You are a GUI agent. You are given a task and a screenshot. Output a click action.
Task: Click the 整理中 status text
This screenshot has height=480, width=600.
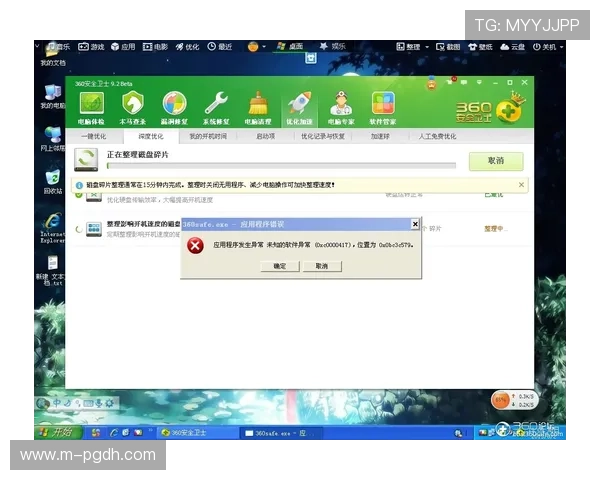tap(495, 229)
